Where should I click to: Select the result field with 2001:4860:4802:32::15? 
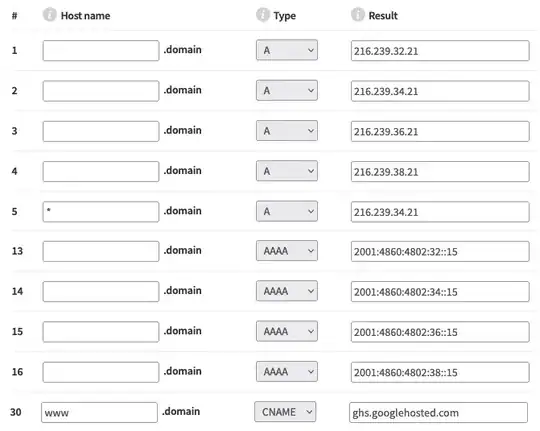440,252
